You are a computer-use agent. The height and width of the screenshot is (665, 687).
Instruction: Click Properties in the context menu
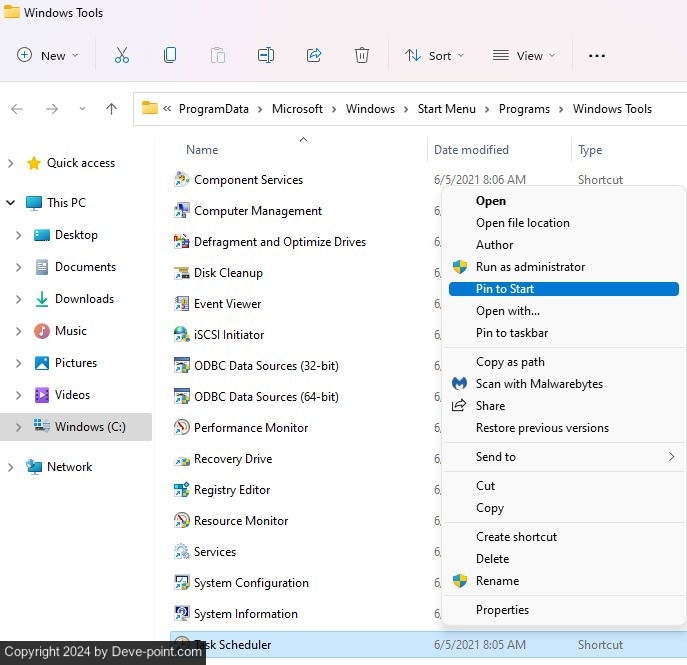(x=502, y=610)
